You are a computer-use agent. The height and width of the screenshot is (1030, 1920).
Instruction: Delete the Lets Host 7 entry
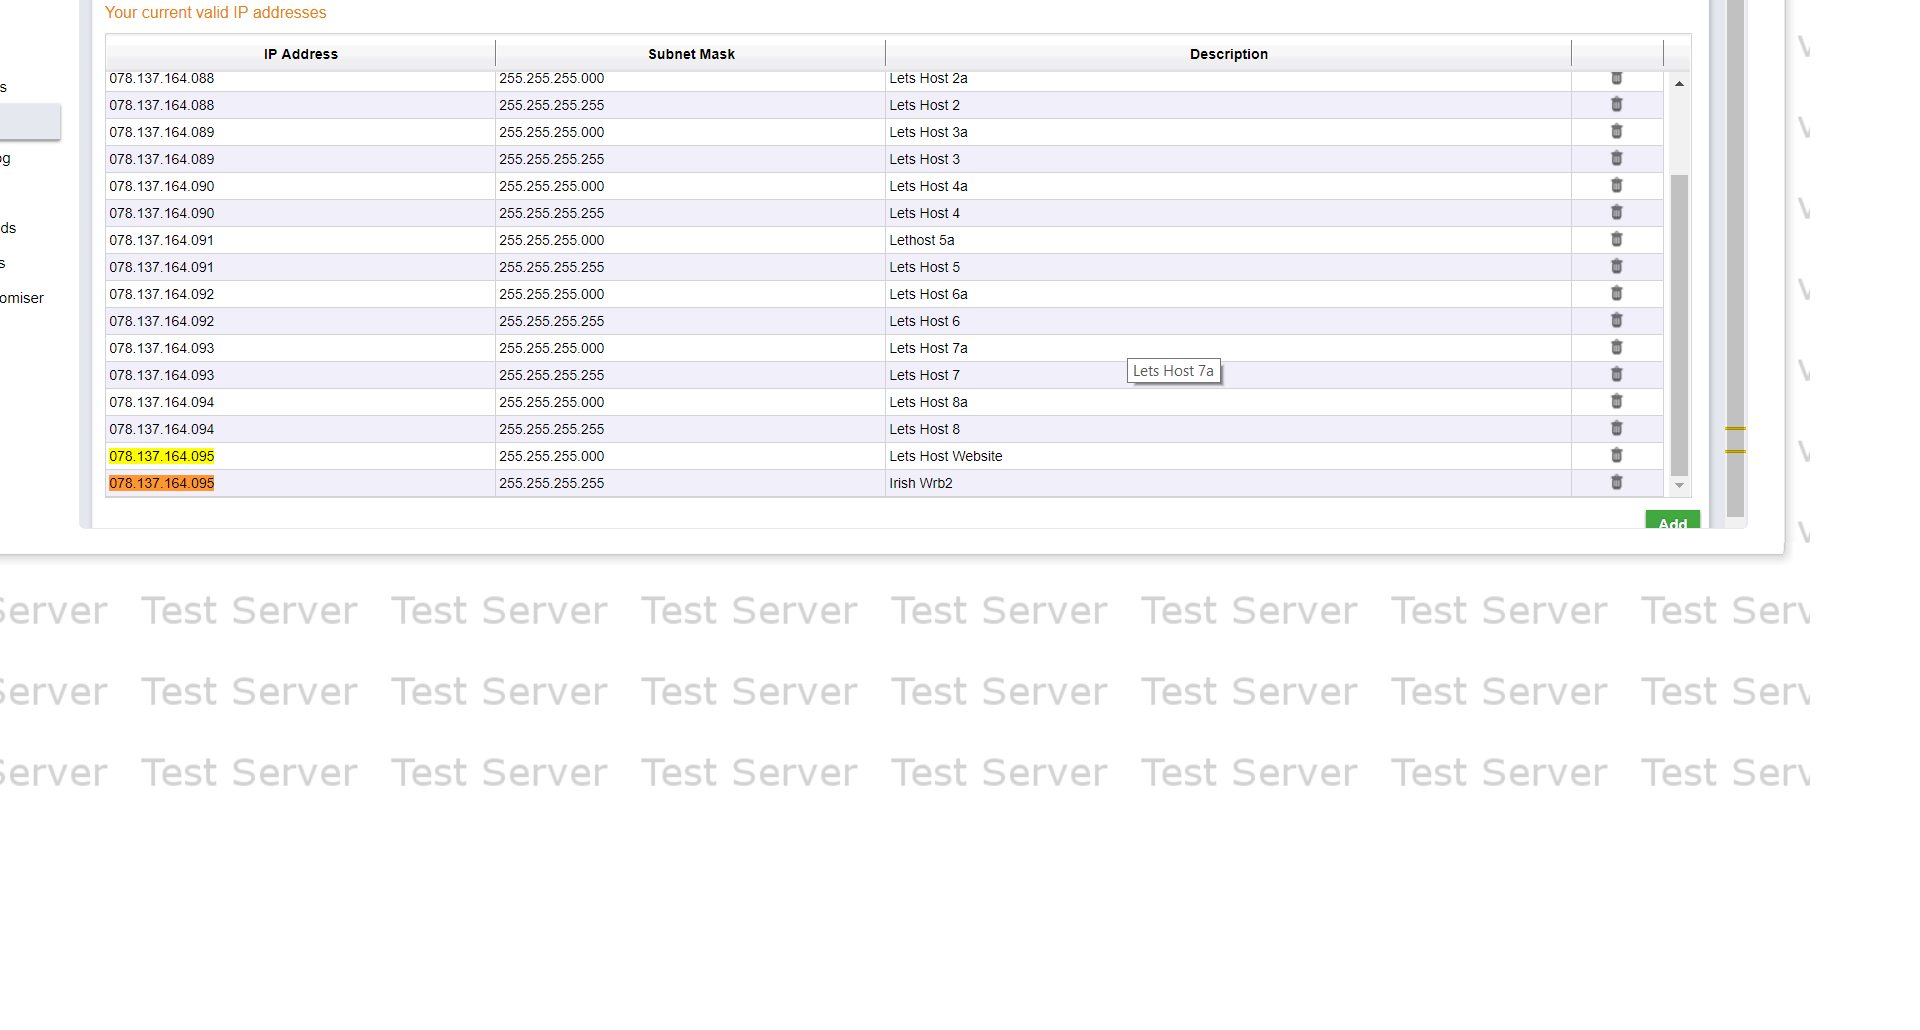click(1616, 375)
